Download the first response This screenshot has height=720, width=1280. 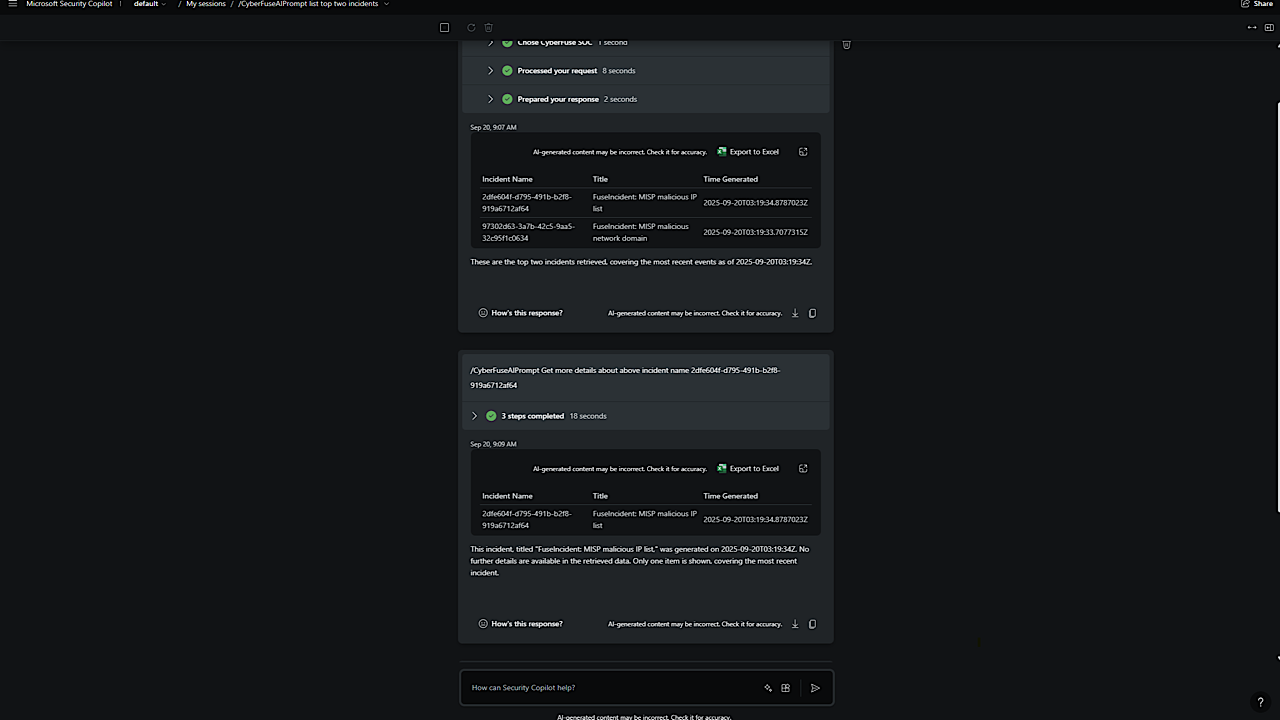pos(795,313)
